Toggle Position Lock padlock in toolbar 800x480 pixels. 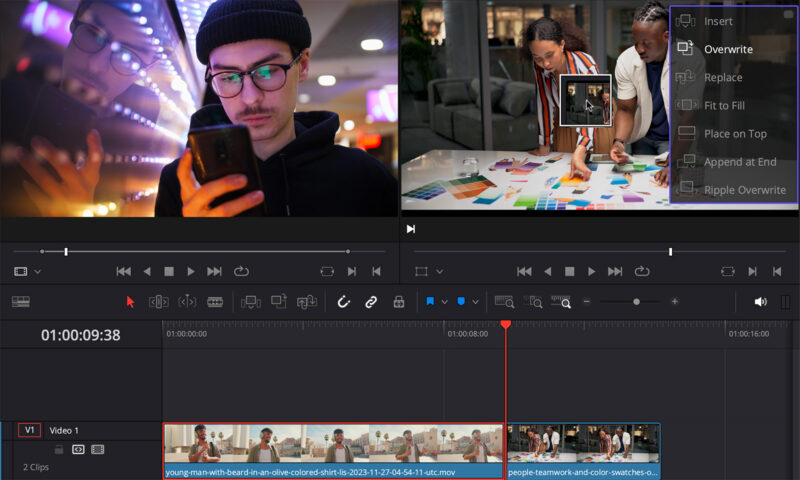pos(398,302)
